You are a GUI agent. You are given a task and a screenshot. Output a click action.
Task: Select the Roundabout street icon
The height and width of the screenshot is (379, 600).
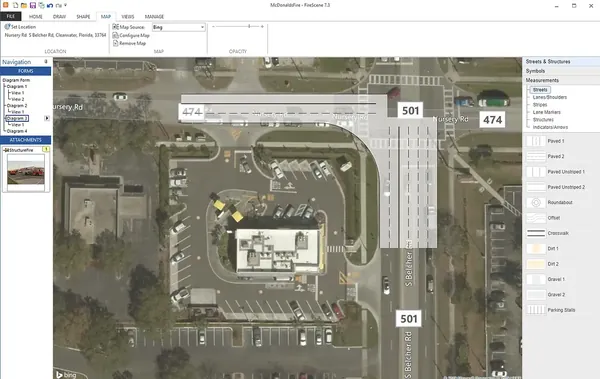point(536,203)
